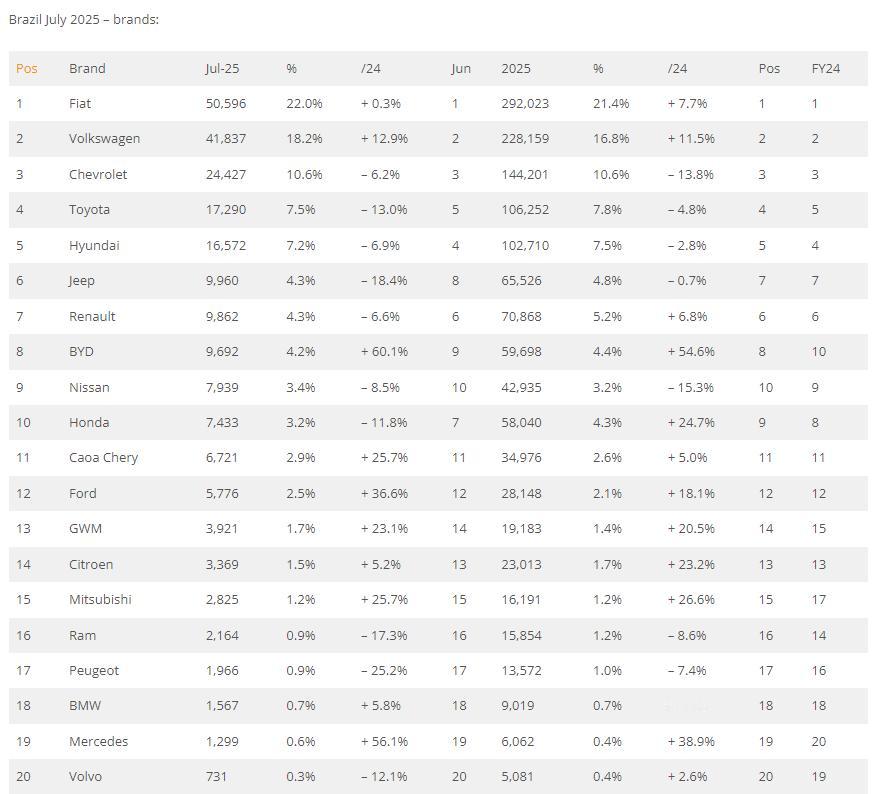
Task: Select the 2025 column header
Action: [x=516, y=69]
